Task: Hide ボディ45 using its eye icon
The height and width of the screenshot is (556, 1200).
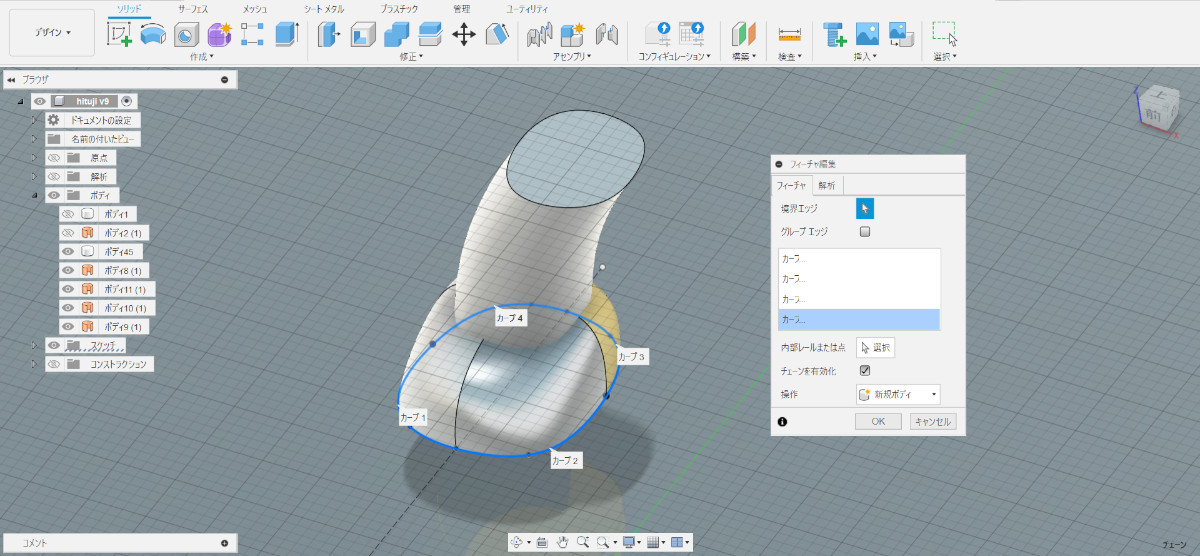Action: pyautogui.click(x=68, y=251)
